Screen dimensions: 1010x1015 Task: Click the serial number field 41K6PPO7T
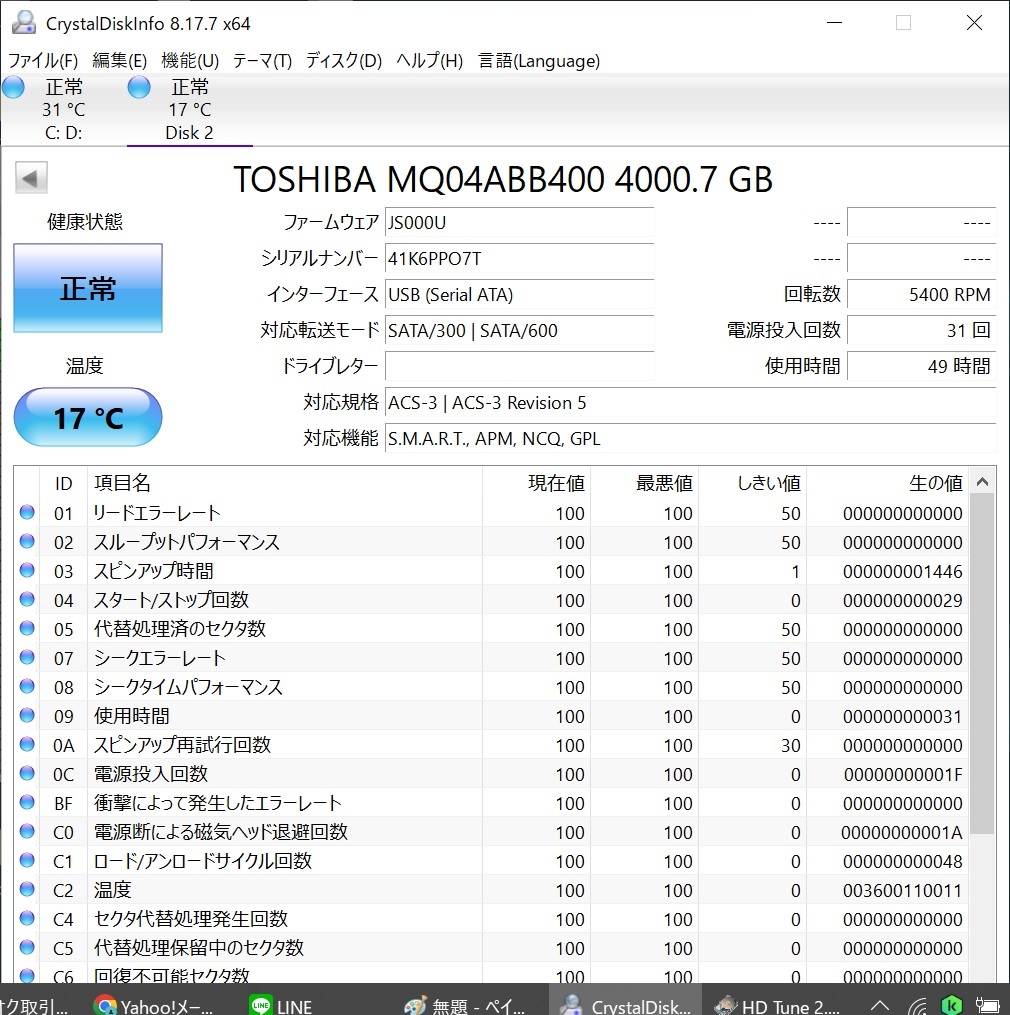(519, 259)
